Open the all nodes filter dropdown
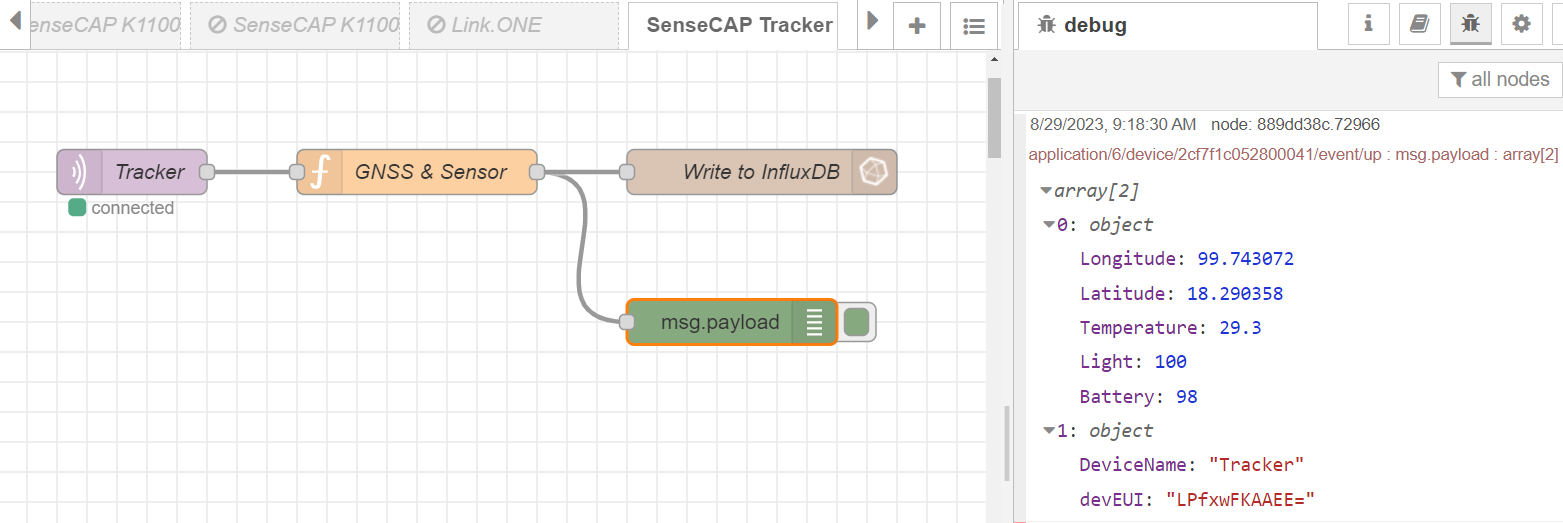This screenshot has width=1563, height=523. pyautogui.click(x=1500, y=79)
